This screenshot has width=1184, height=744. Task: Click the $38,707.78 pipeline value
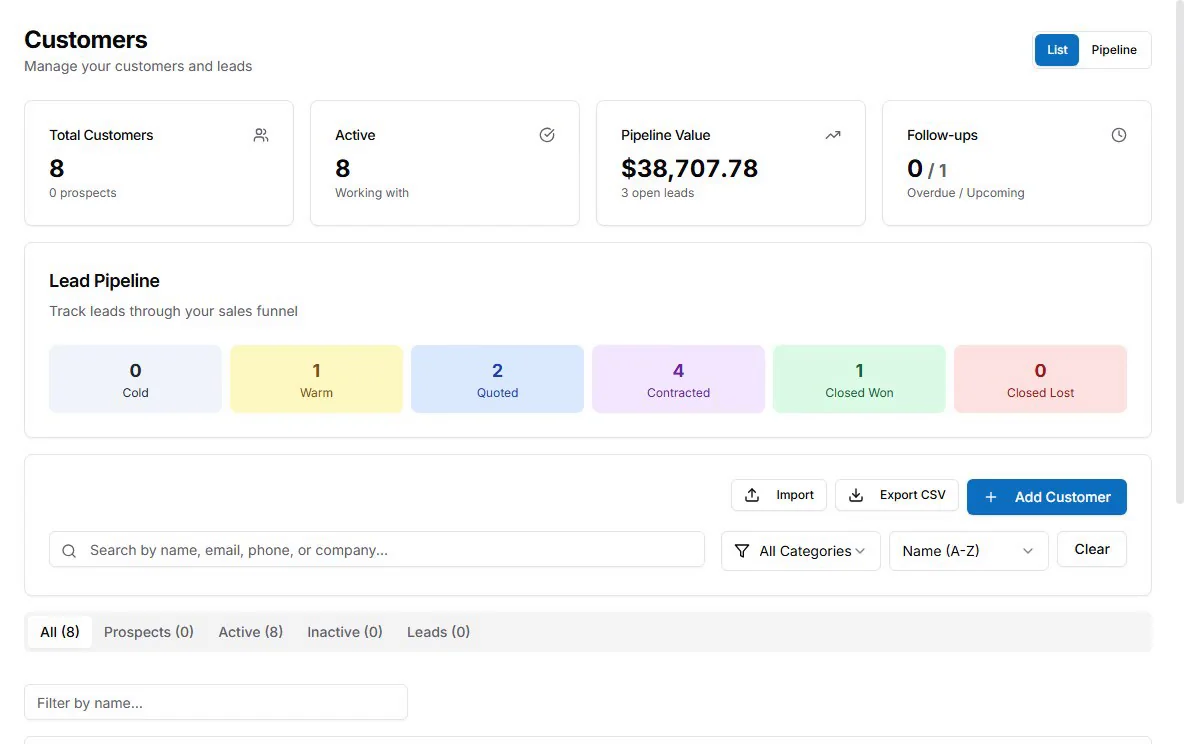point(689,168)
